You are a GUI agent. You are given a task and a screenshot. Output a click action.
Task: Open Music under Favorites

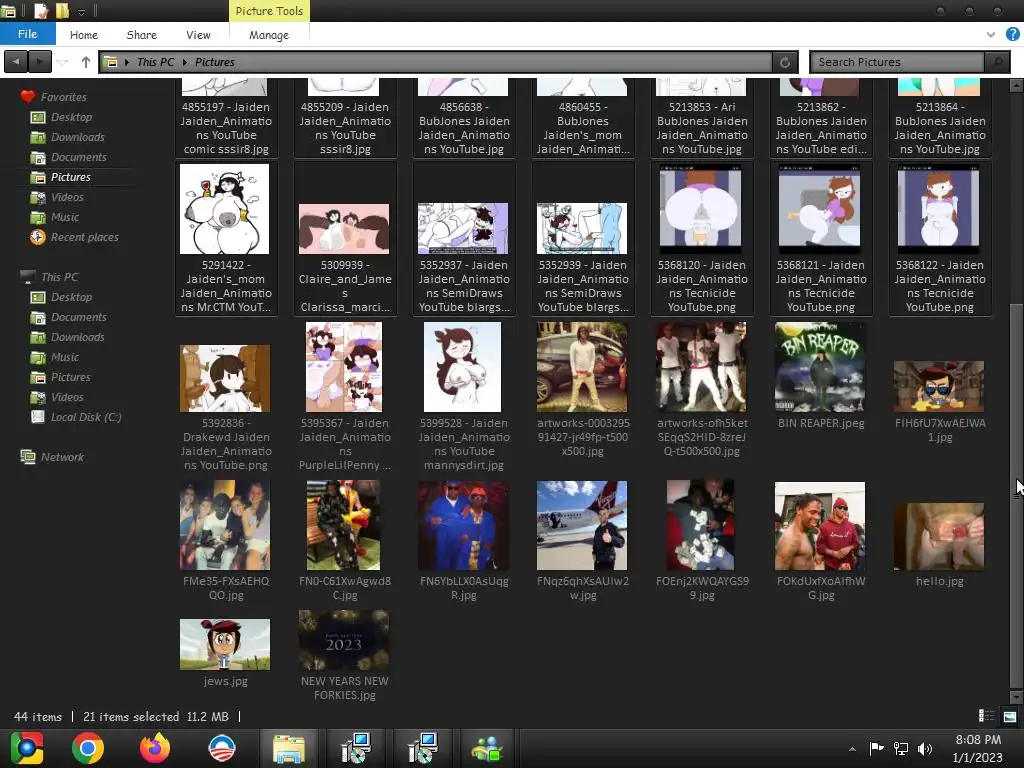[65, 217]
